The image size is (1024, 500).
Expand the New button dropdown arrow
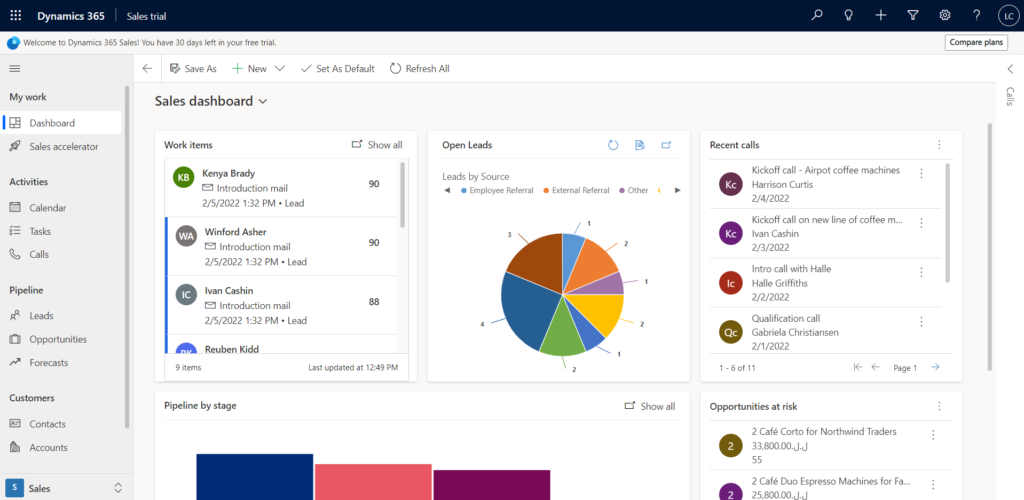point(280,69)
